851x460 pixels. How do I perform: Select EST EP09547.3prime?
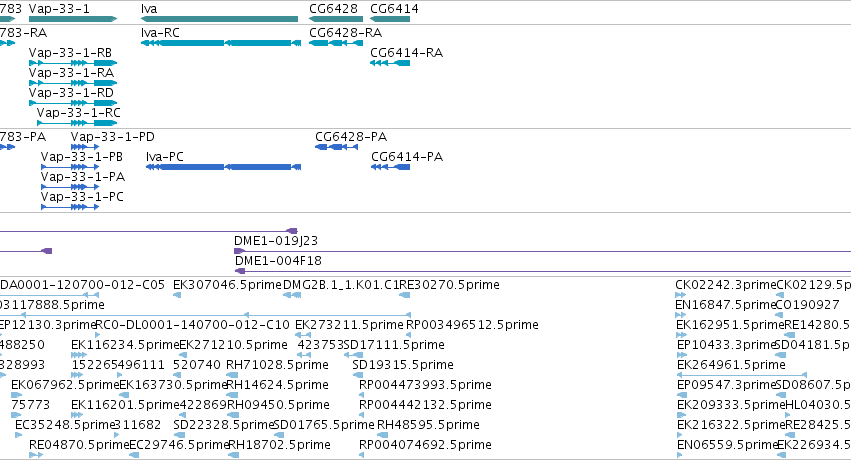tap(726, 385)
